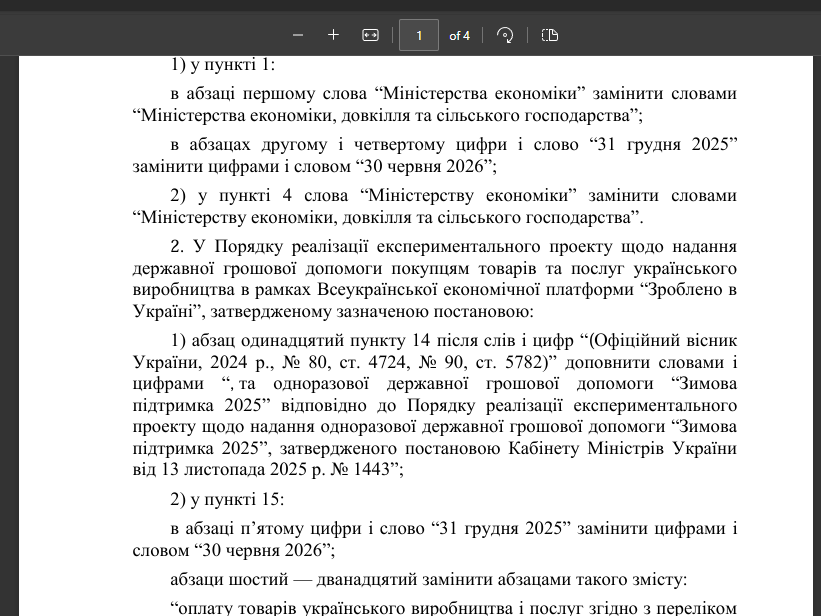
Task: Zoom in with the plus icon
Action: [333, 35]
